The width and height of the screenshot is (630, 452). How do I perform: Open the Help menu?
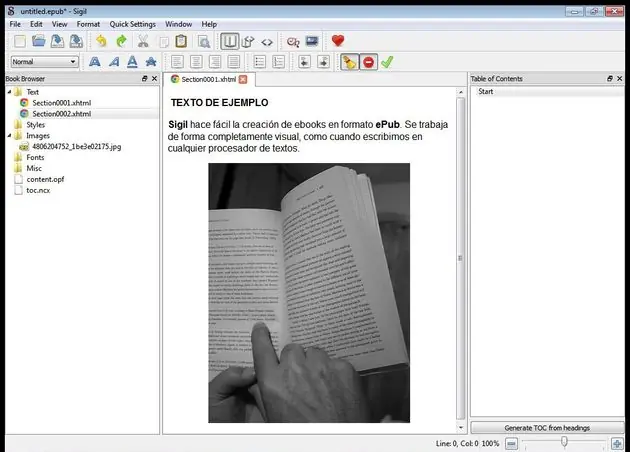(209, 24)
